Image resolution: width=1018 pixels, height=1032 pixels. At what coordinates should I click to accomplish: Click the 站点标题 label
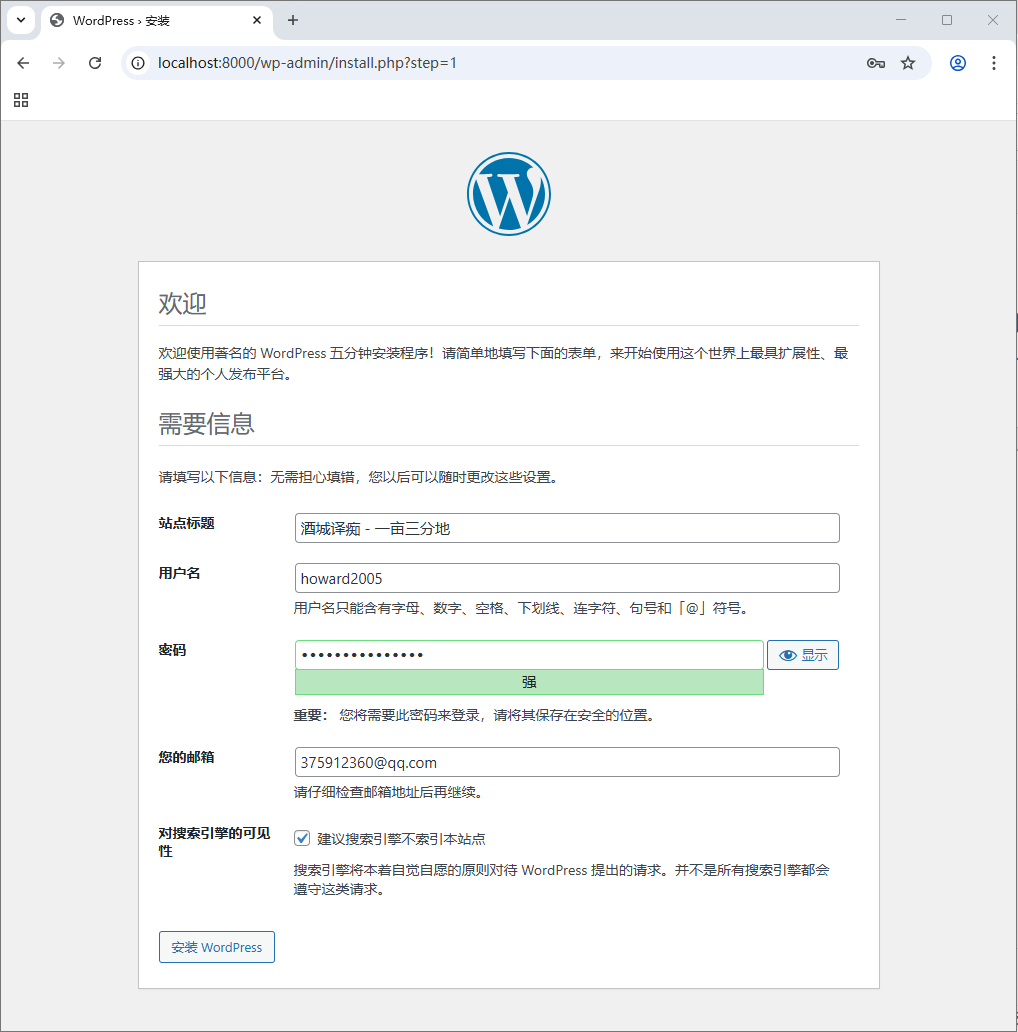pyautogui.click(x=186, y=523)
